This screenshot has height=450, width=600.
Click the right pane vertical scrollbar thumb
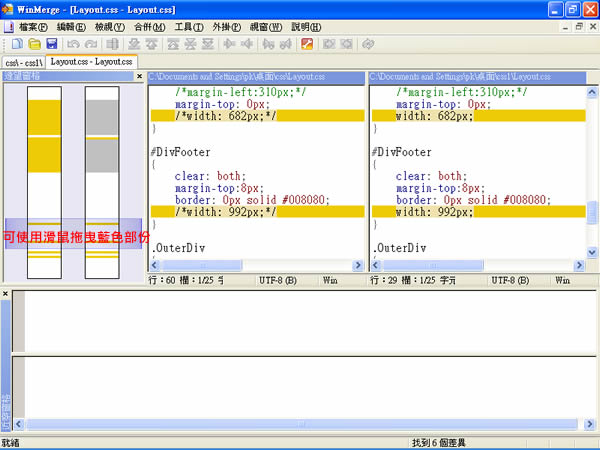[x=592, y=213]
